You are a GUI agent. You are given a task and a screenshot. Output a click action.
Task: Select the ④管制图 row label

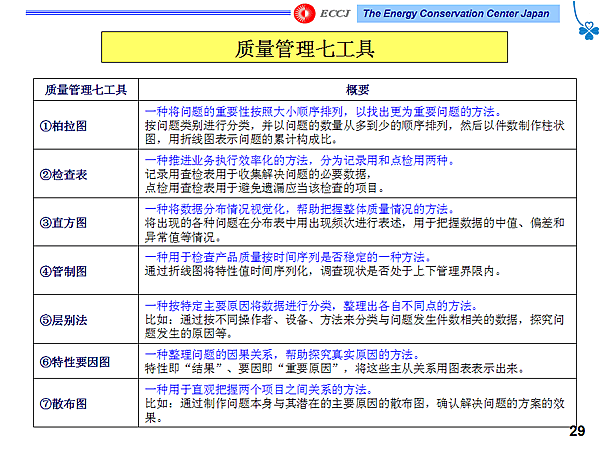click(63, 268)
